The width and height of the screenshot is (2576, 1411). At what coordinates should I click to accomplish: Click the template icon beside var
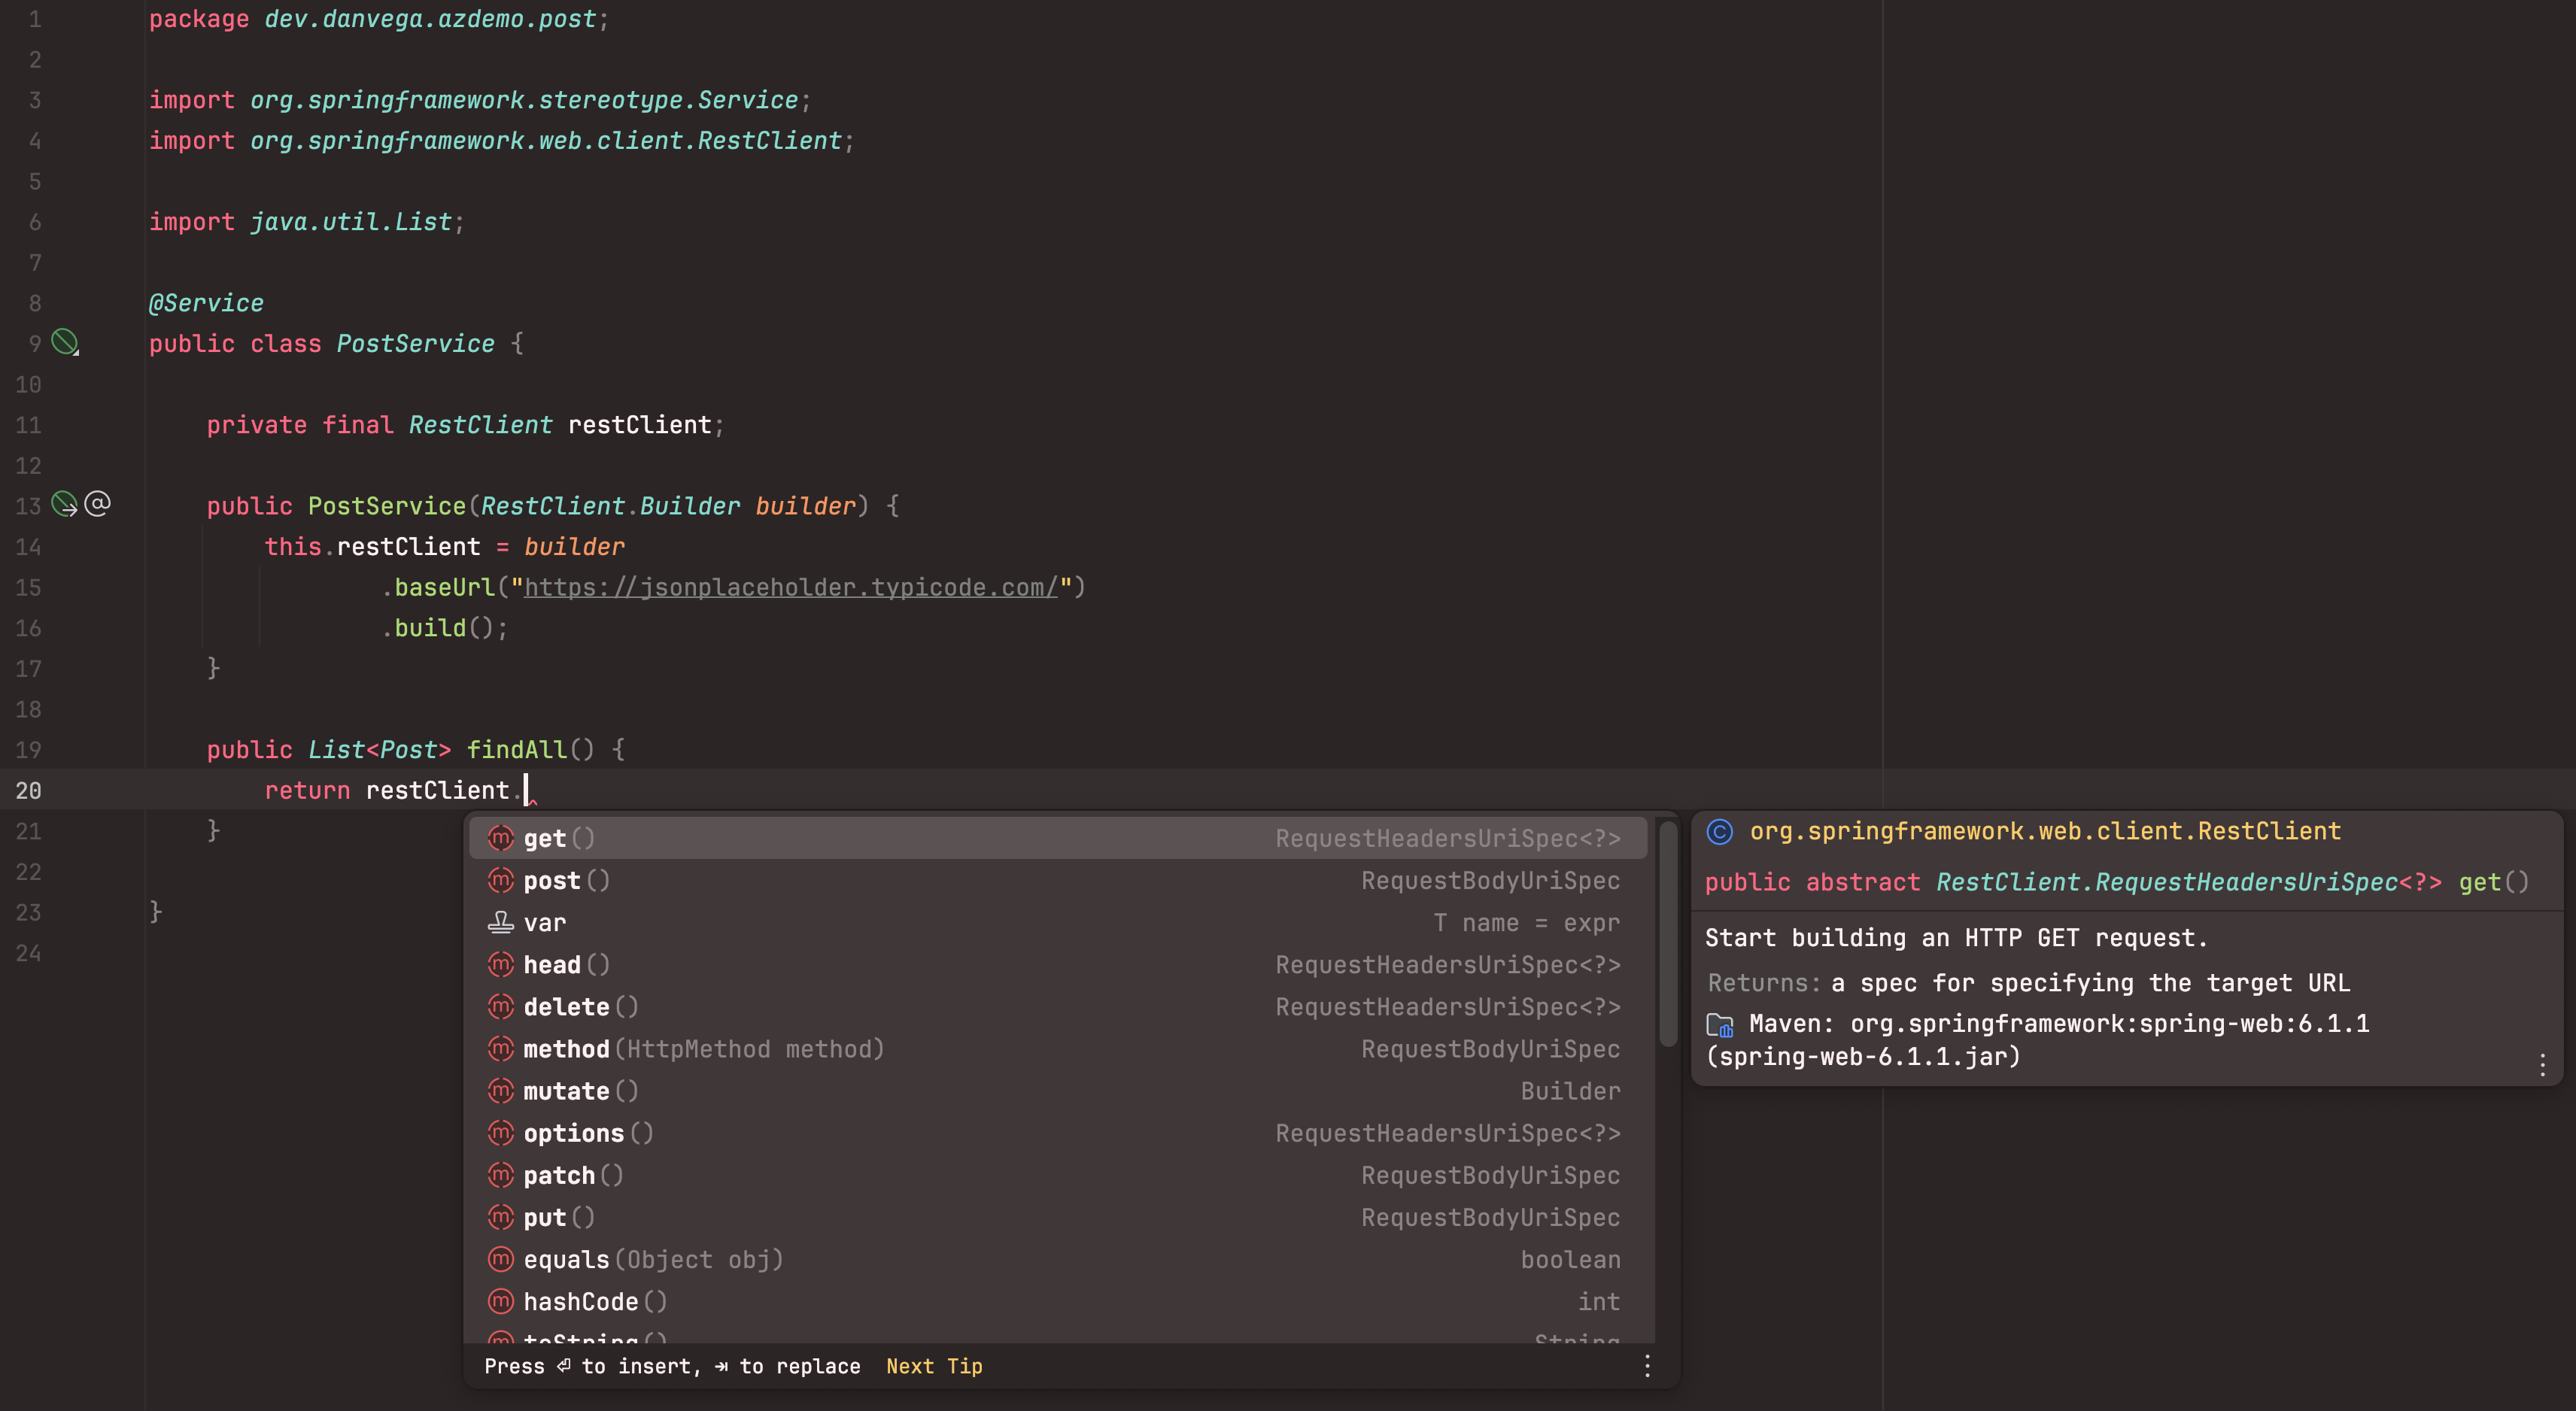[x=500, y=922]
